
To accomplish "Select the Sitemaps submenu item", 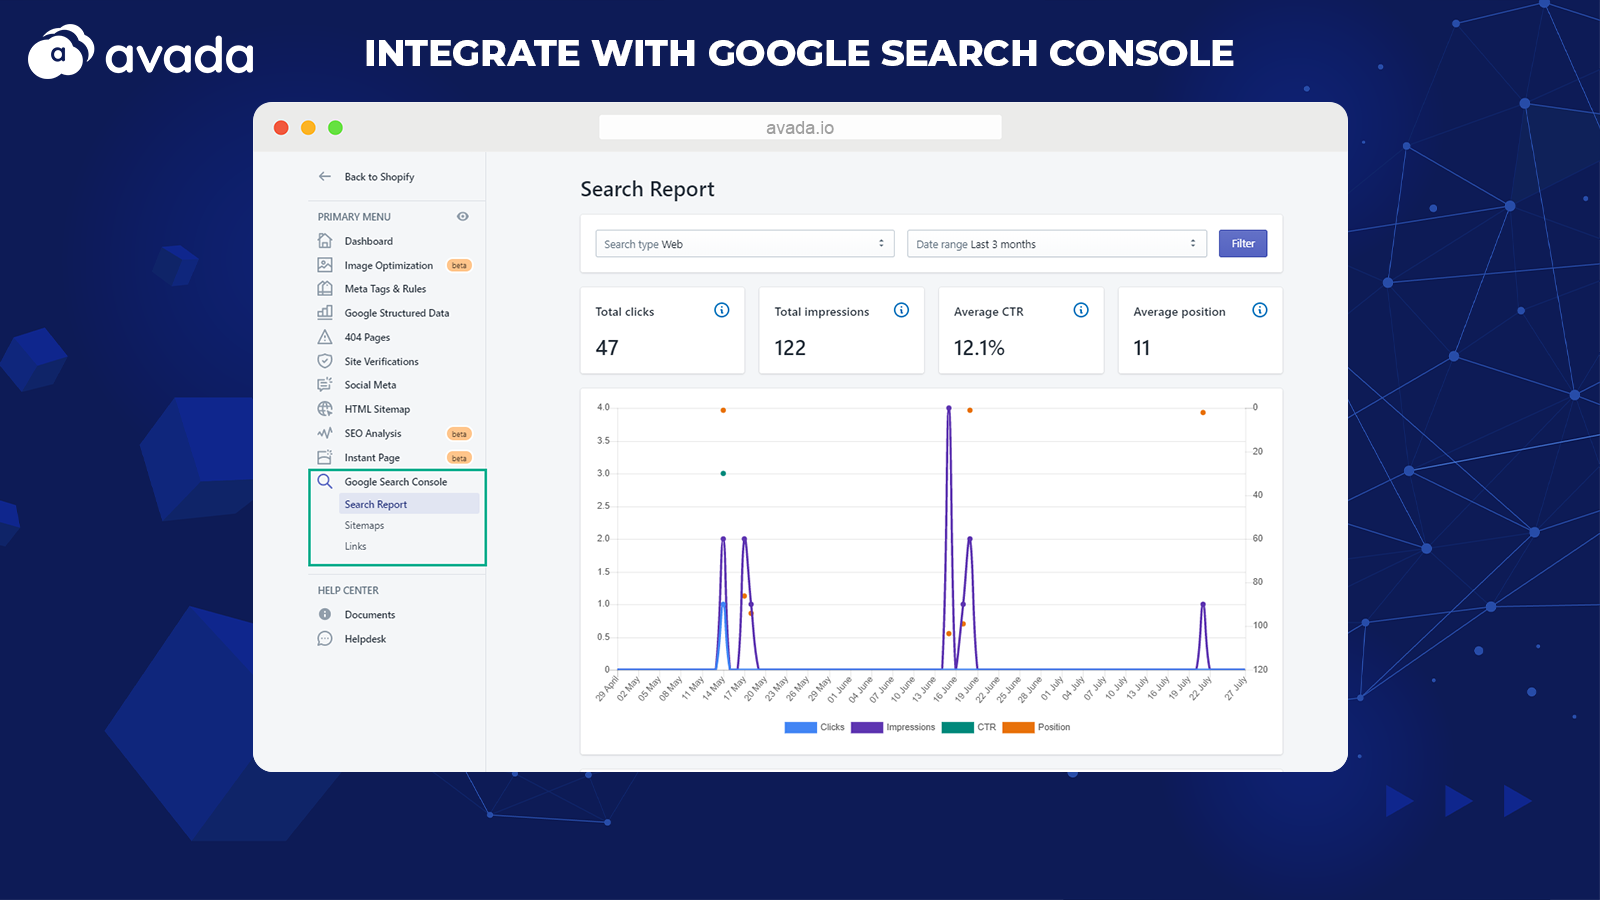I will click(x=364, y=525).
